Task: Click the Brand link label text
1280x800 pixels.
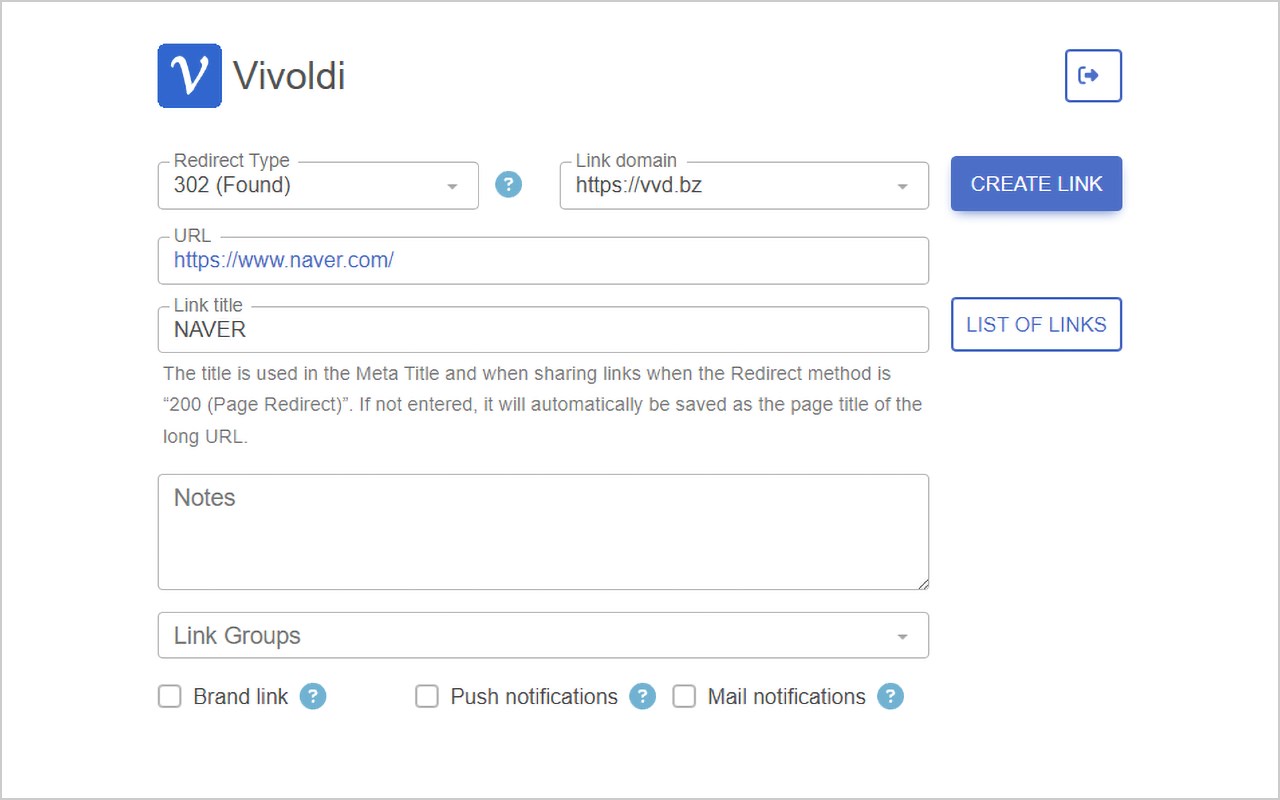Action: point(240,697)
